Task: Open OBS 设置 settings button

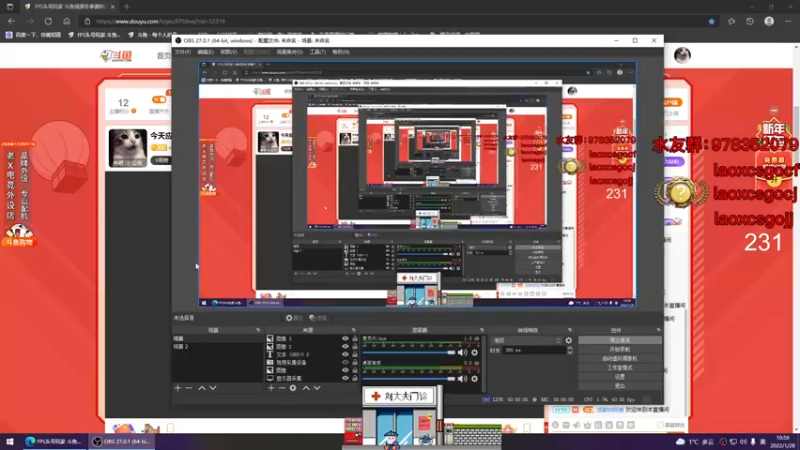Action: click(620, 377)
